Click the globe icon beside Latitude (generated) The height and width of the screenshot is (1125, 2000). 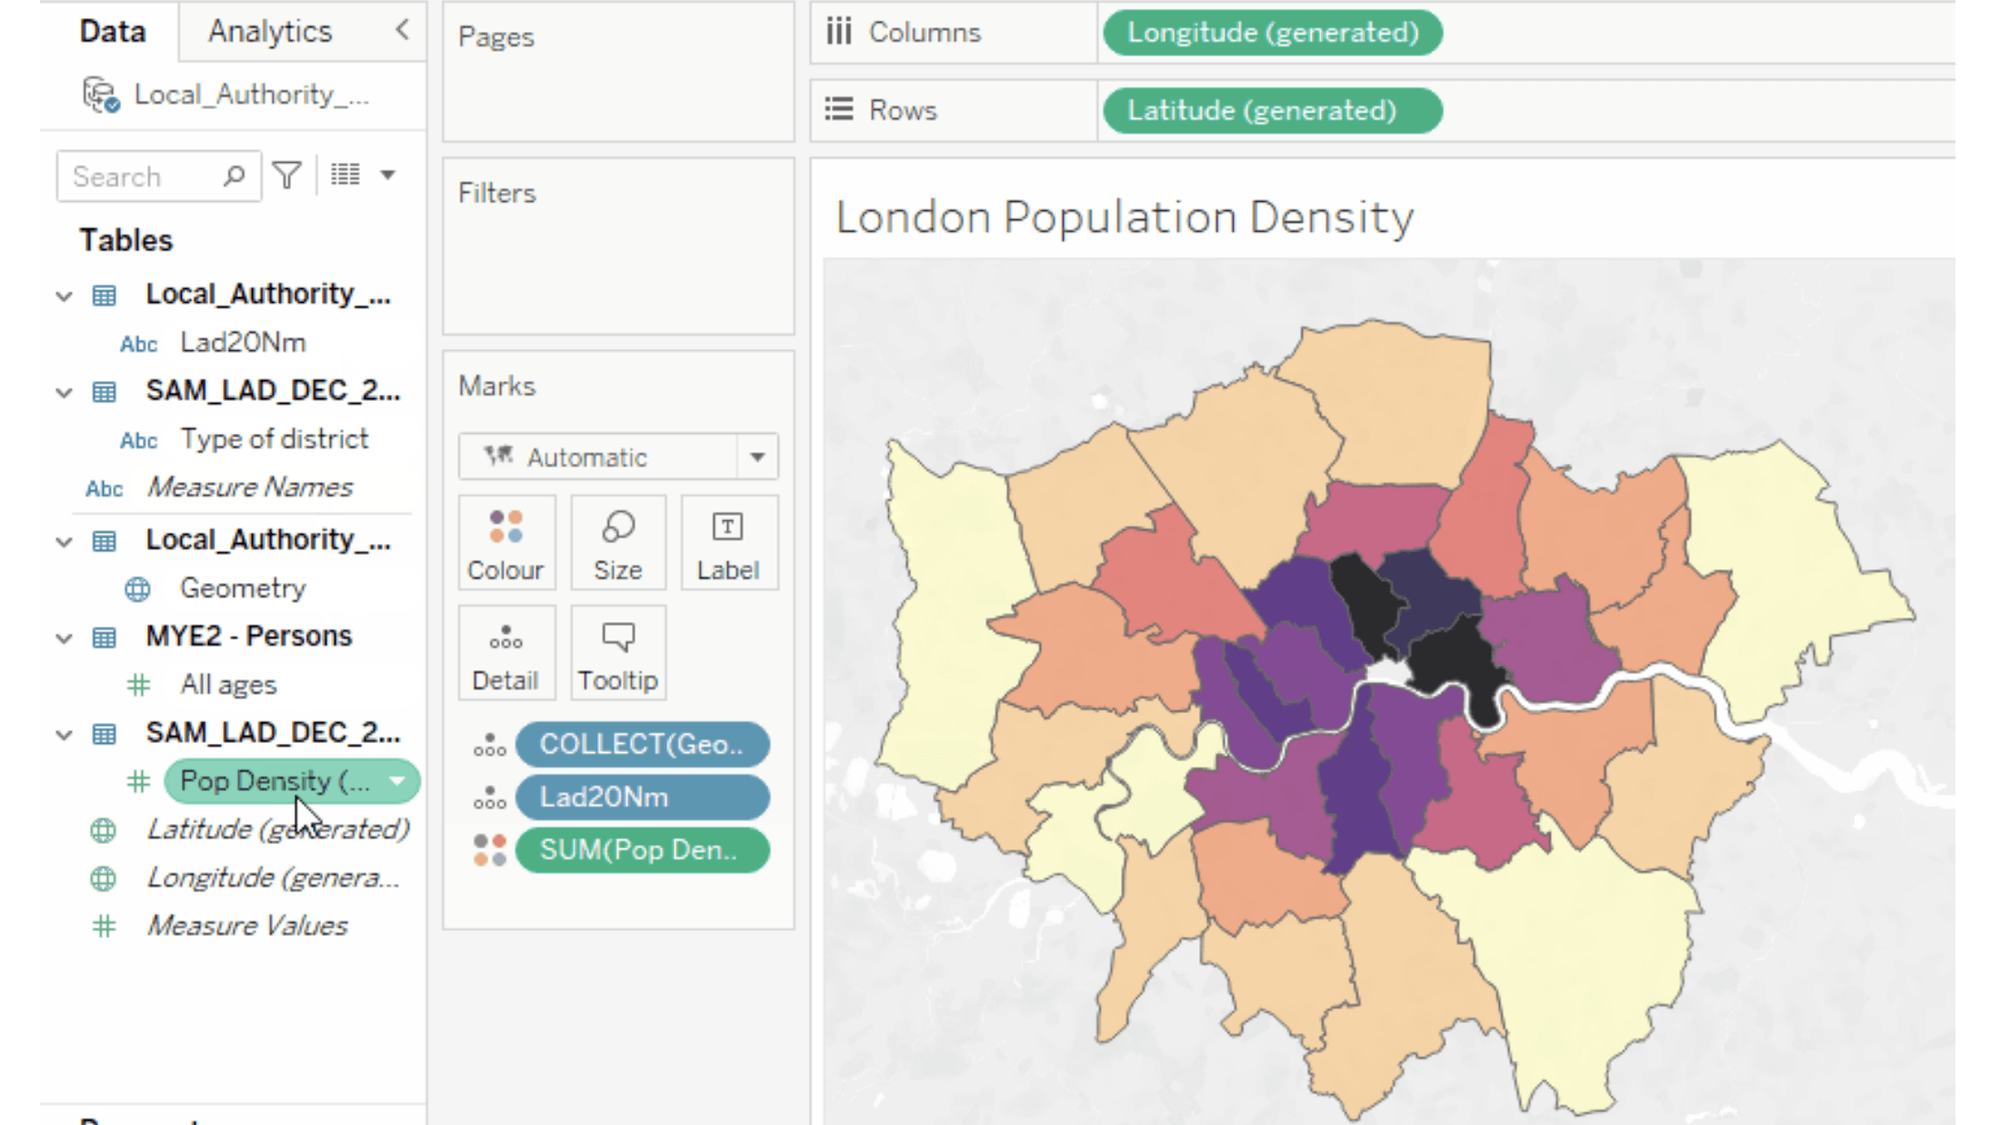point(102,830)
